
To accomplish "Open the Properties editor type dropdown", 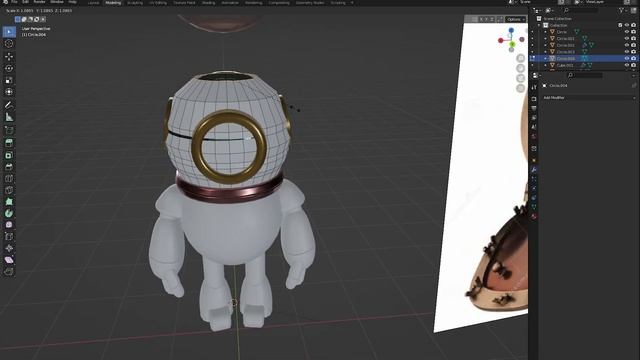I will pyautogui.click(x=537, y=76).
